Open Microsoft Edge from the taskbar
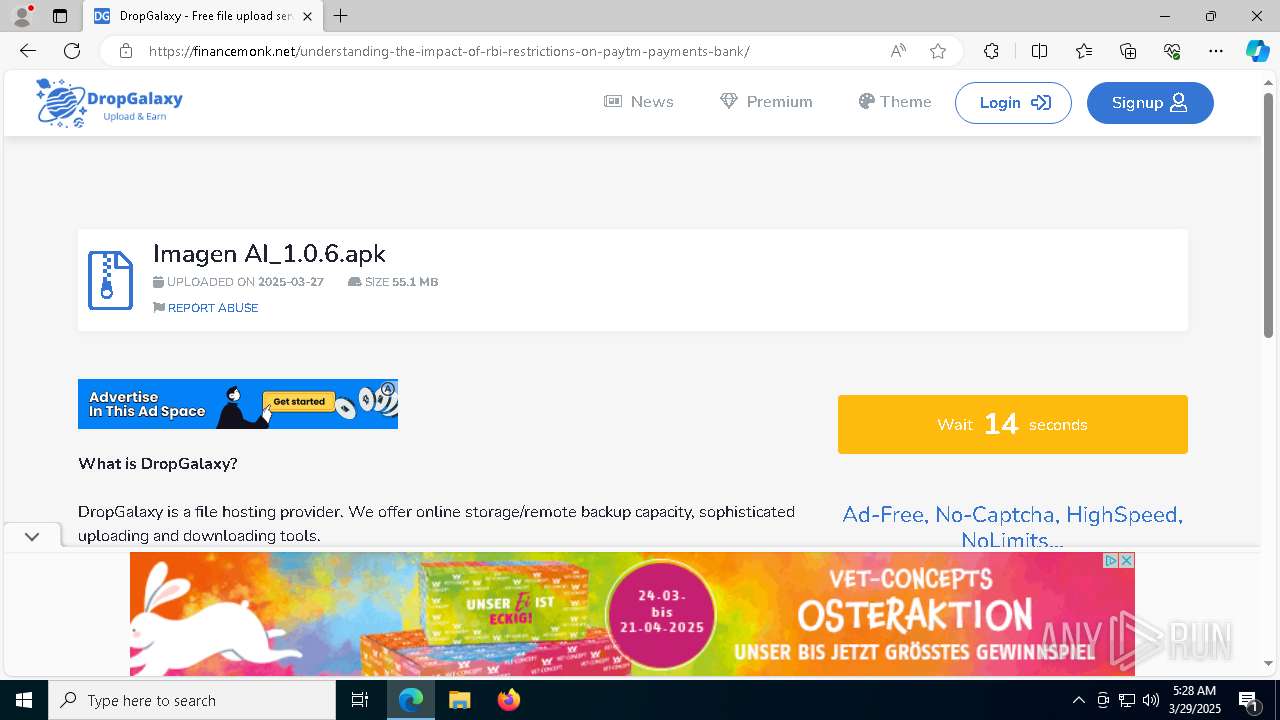 411,700
